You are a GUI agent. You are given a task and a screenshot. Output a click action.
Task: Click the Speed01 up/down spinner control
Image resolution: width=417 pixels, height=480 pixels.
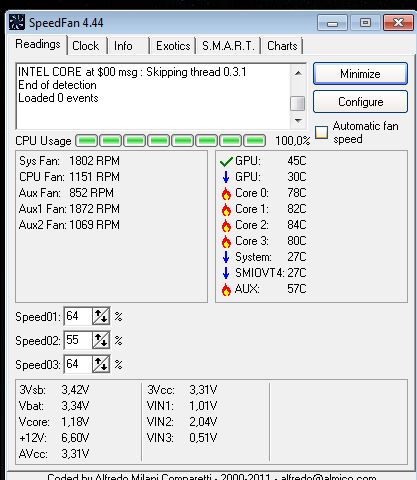pyautogui.click(x=101, y=316)
